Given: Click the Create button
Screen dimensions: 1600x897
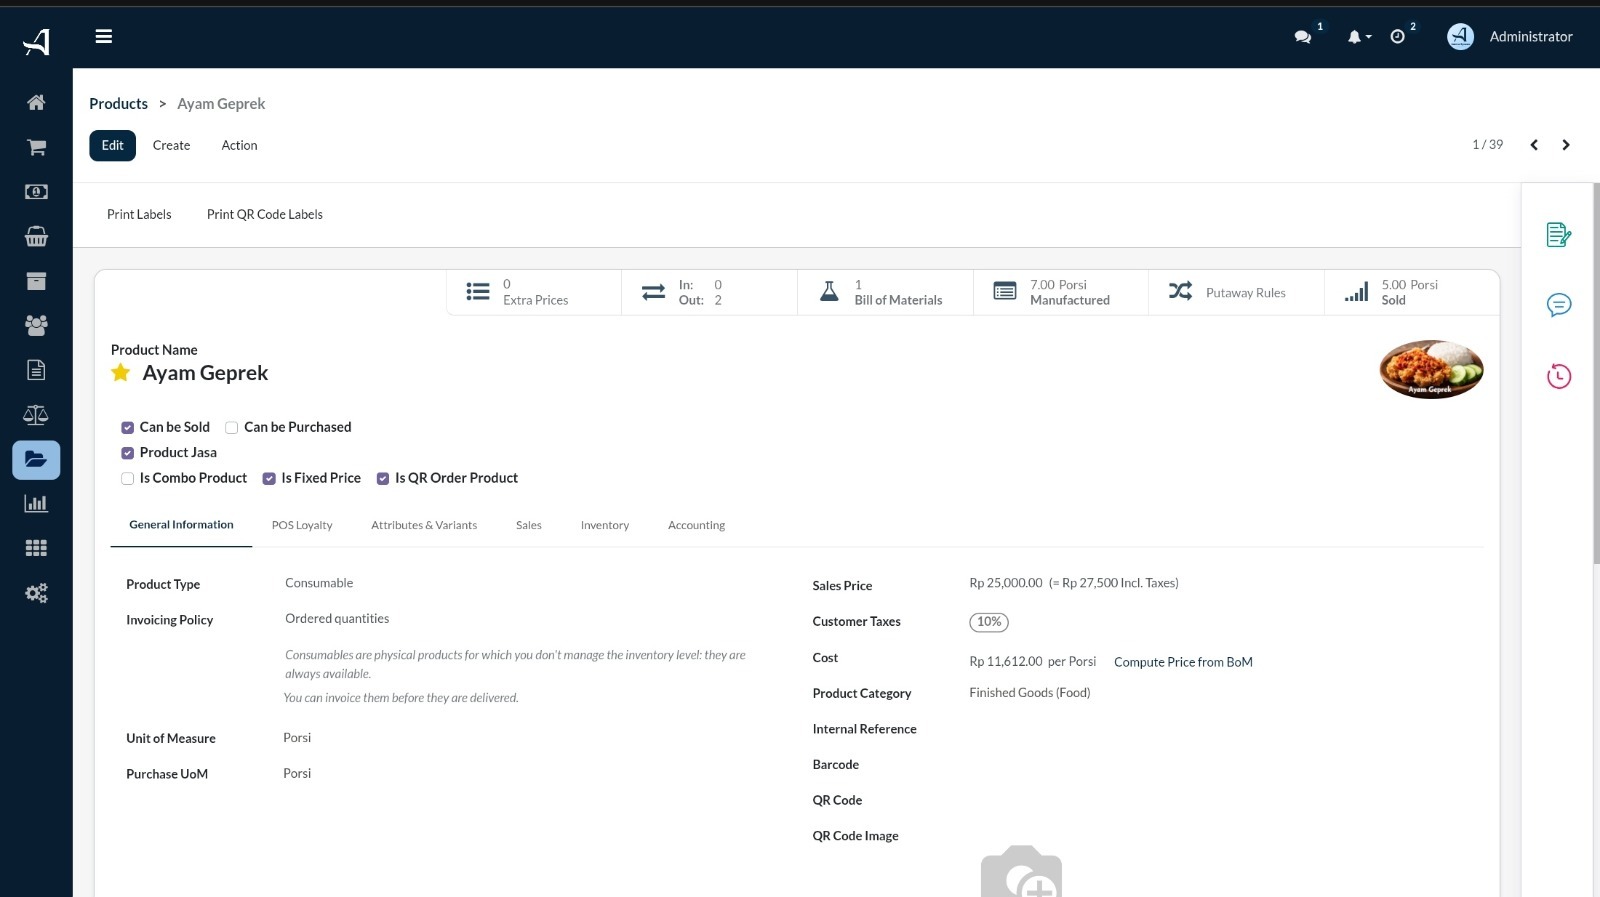Looking at the screenshot, I should point(171,145).
